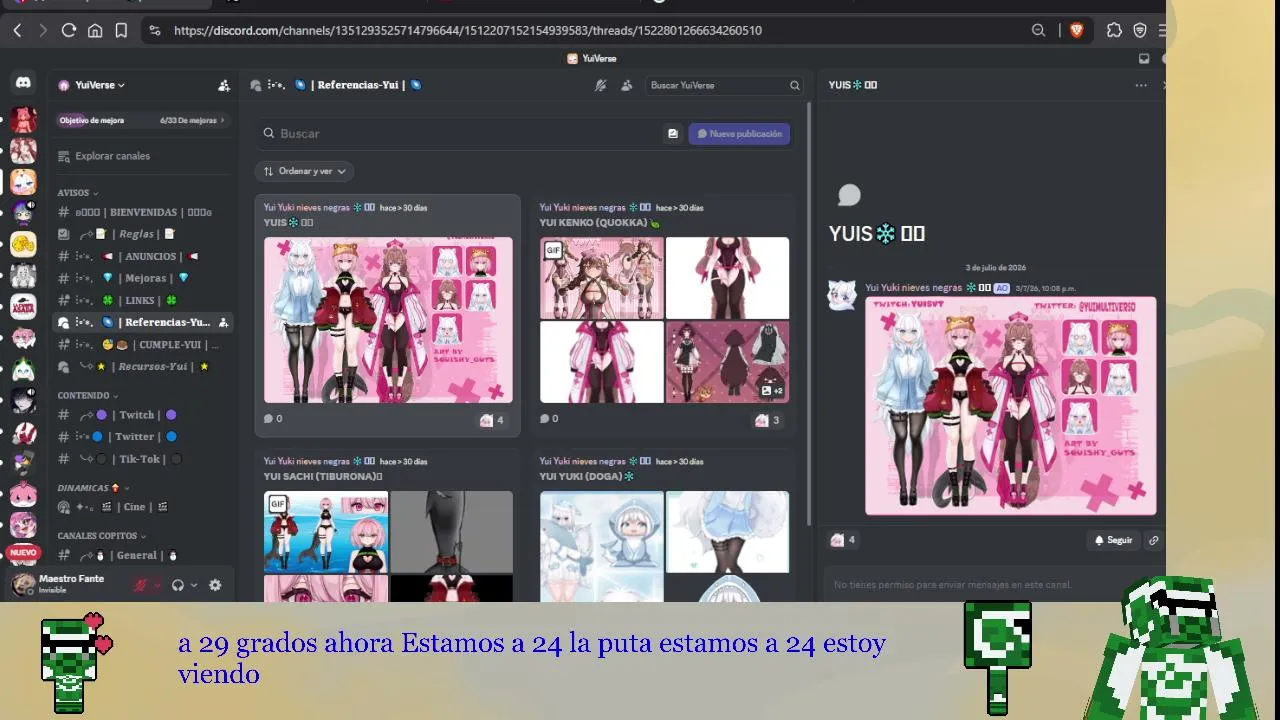1280x720 pixels.
Task: Bookmark this page with the bookmark icon
Action: 121,31
